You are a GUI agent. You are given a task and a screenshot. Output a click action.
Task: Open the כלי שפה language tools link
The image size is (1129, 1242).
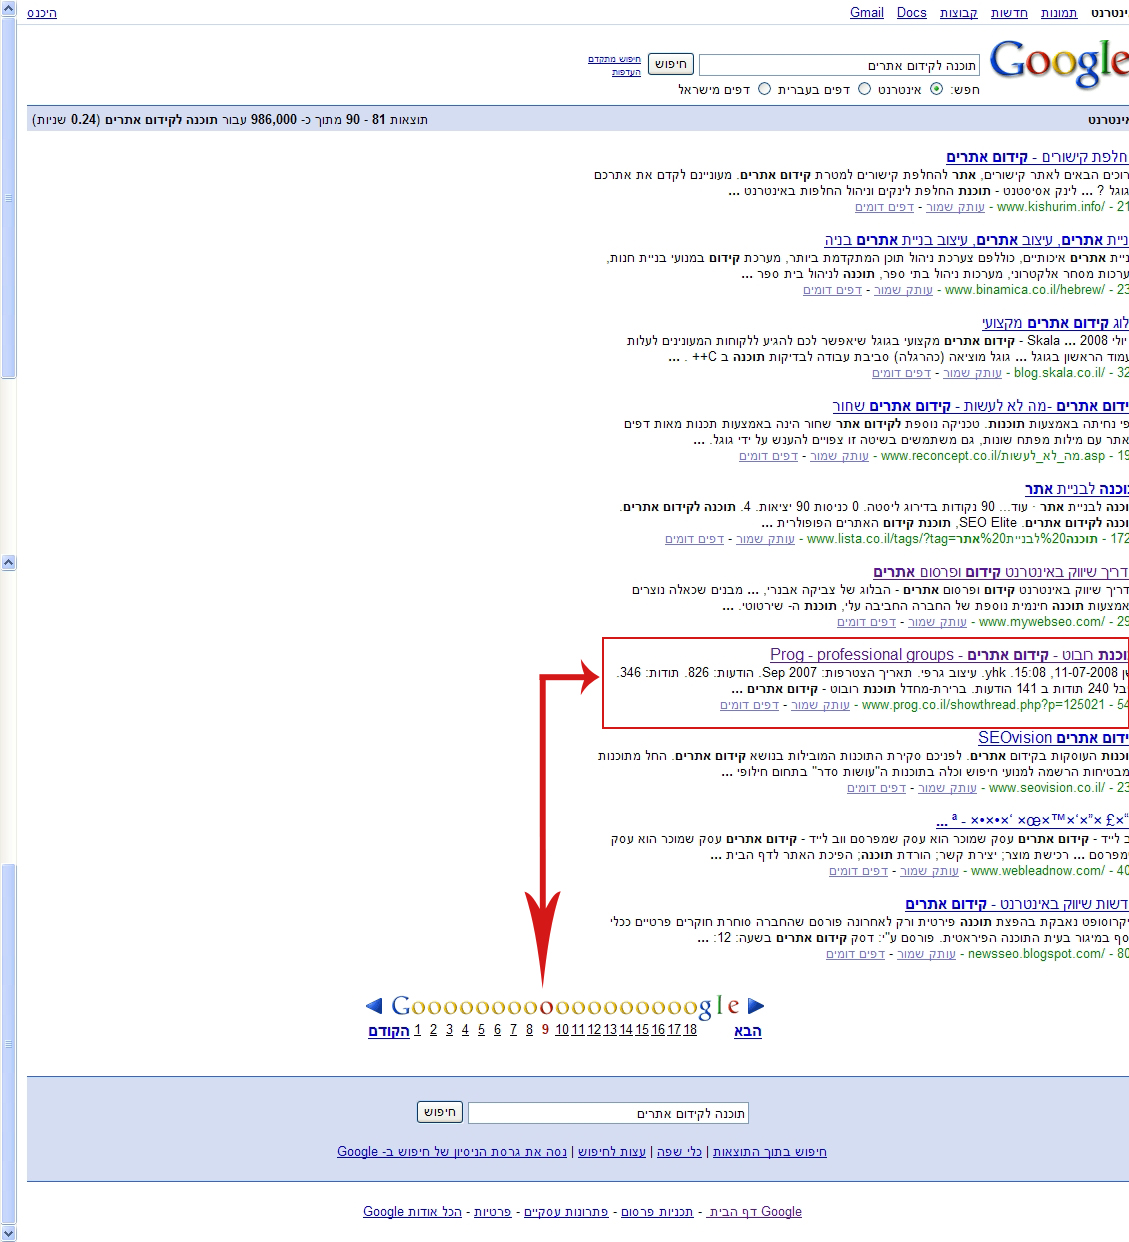(x=680, y=1152)
